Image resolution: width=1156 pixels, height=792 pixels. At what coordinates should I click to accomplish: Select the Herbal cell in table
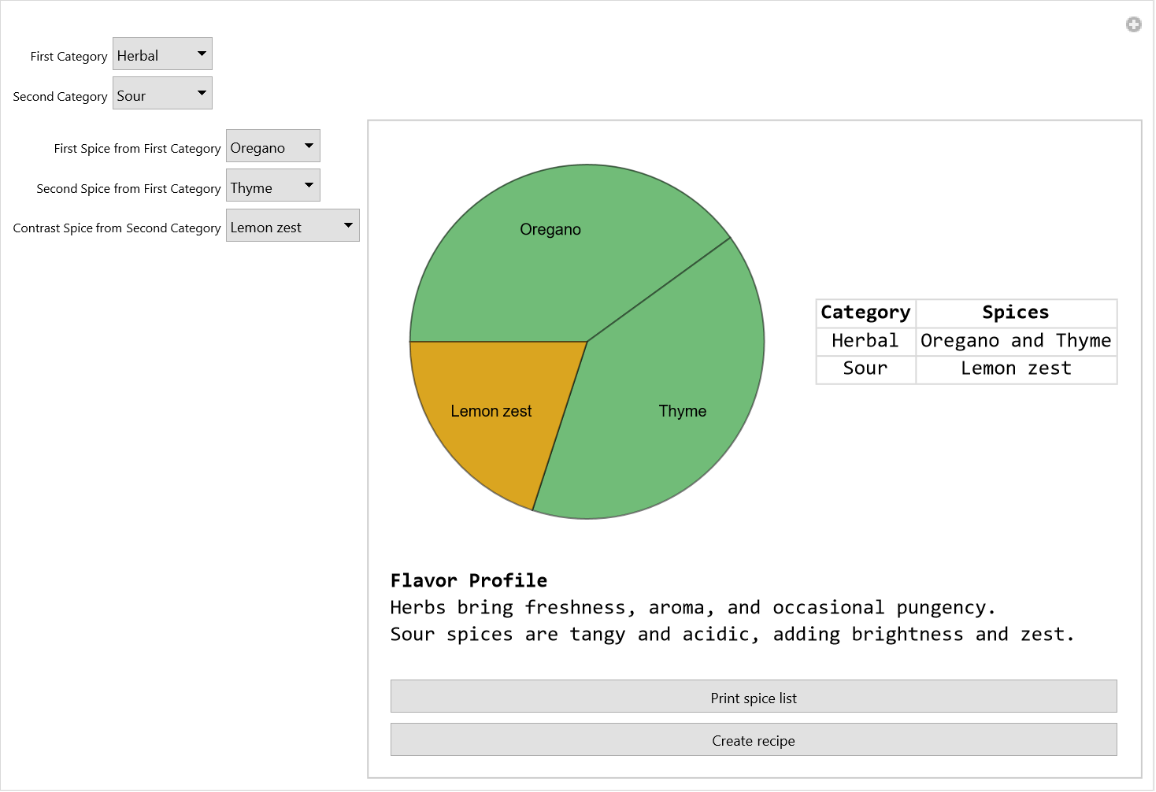pos(865,341)
